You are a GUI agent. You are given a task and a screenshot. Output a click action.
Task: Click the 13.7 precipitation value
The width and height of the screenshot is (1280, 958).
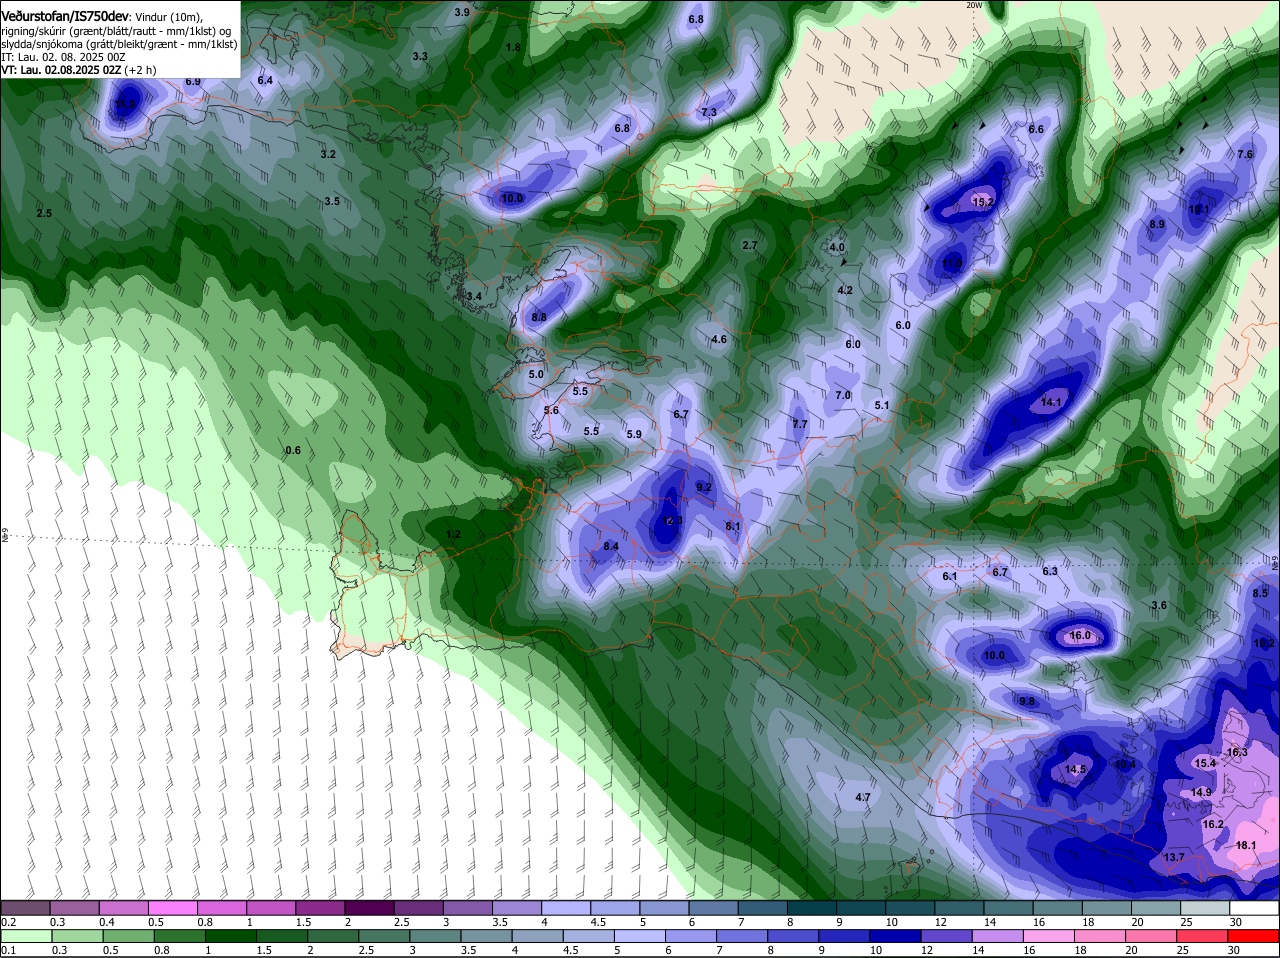[x=1174, y=857]
